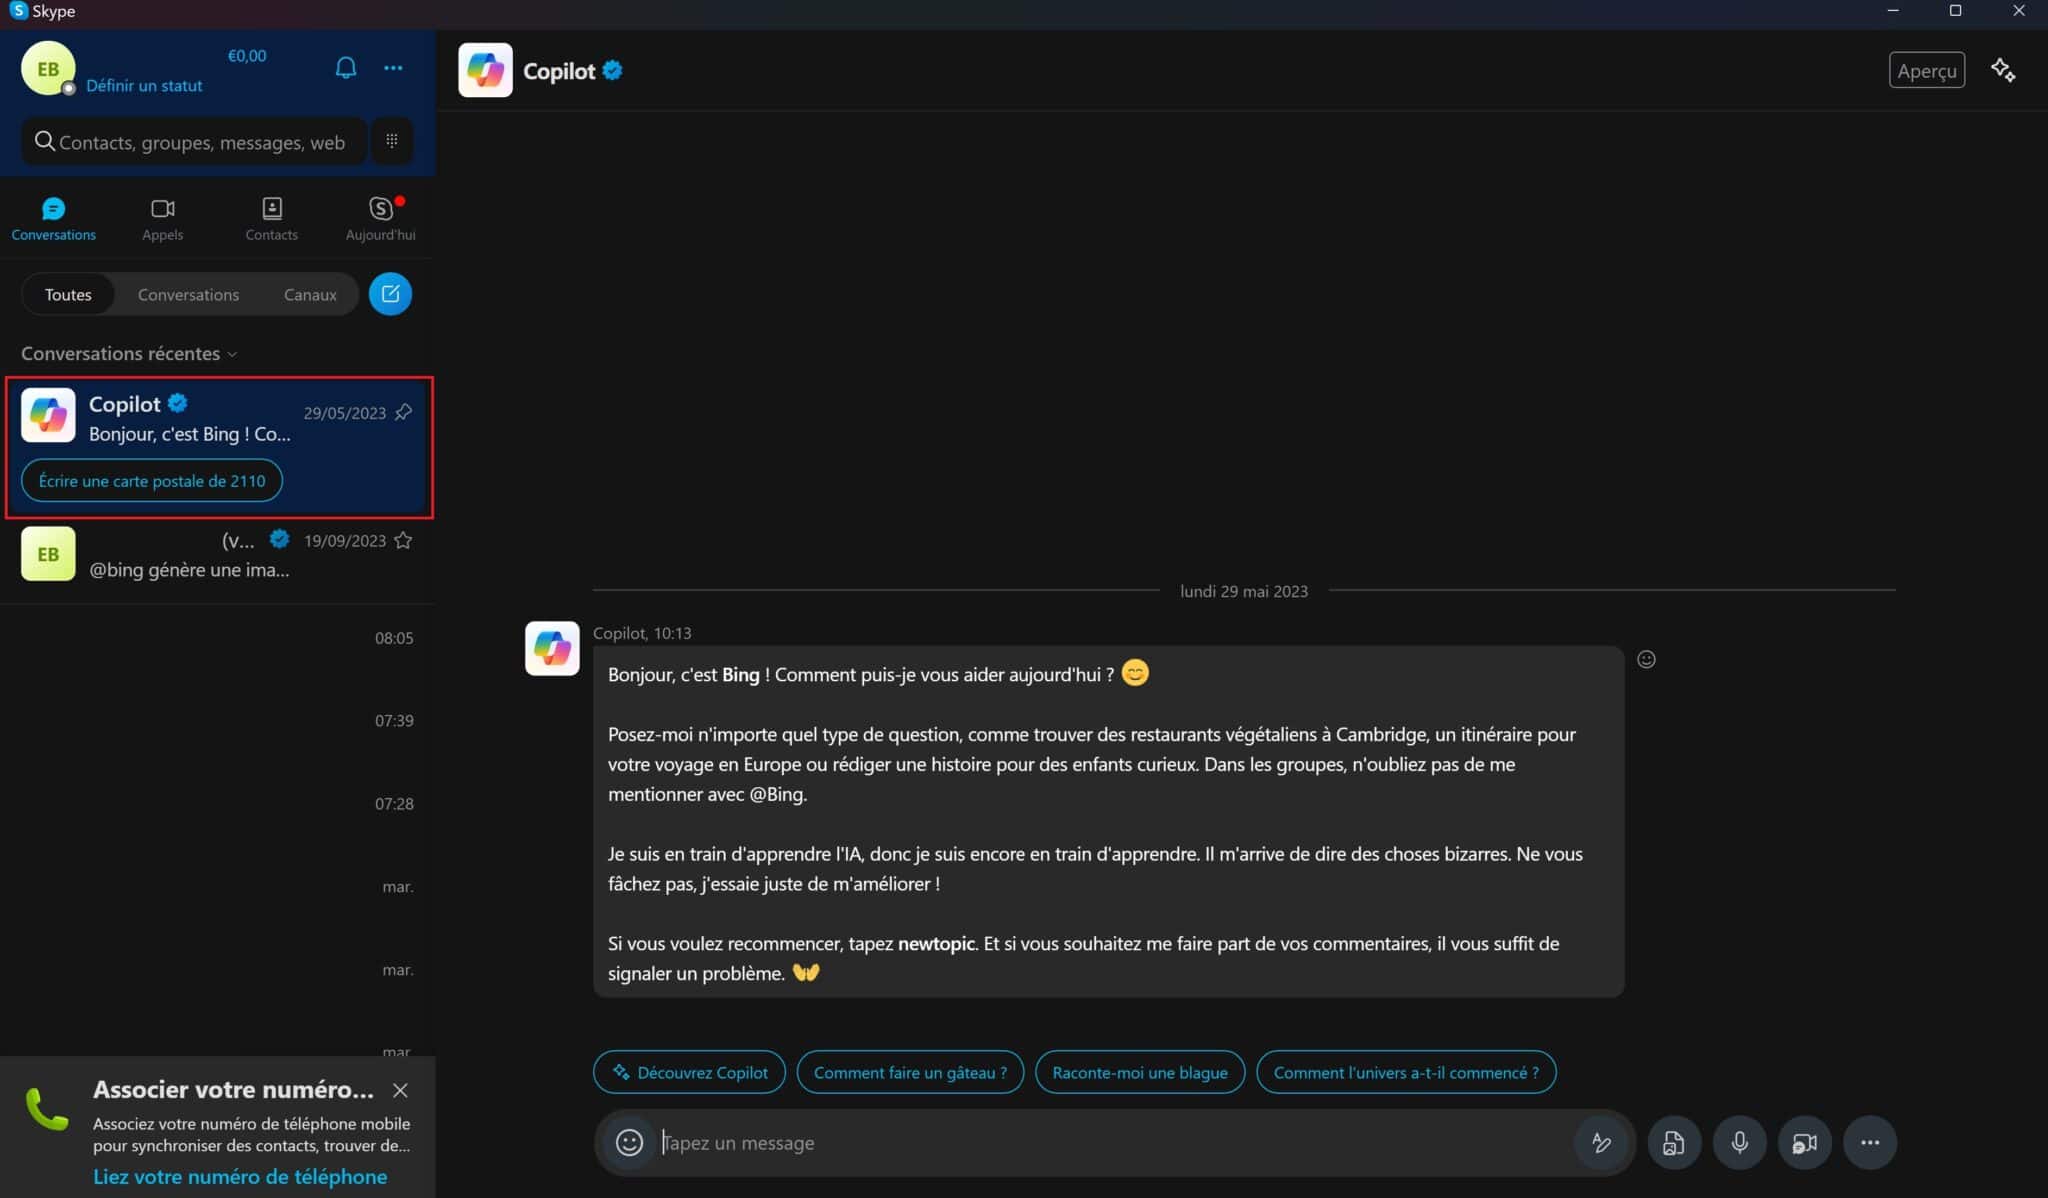Attach a file using the file icon
The image size is (2048, 1198).
pyautogui.click(x=1673, y=1142)
